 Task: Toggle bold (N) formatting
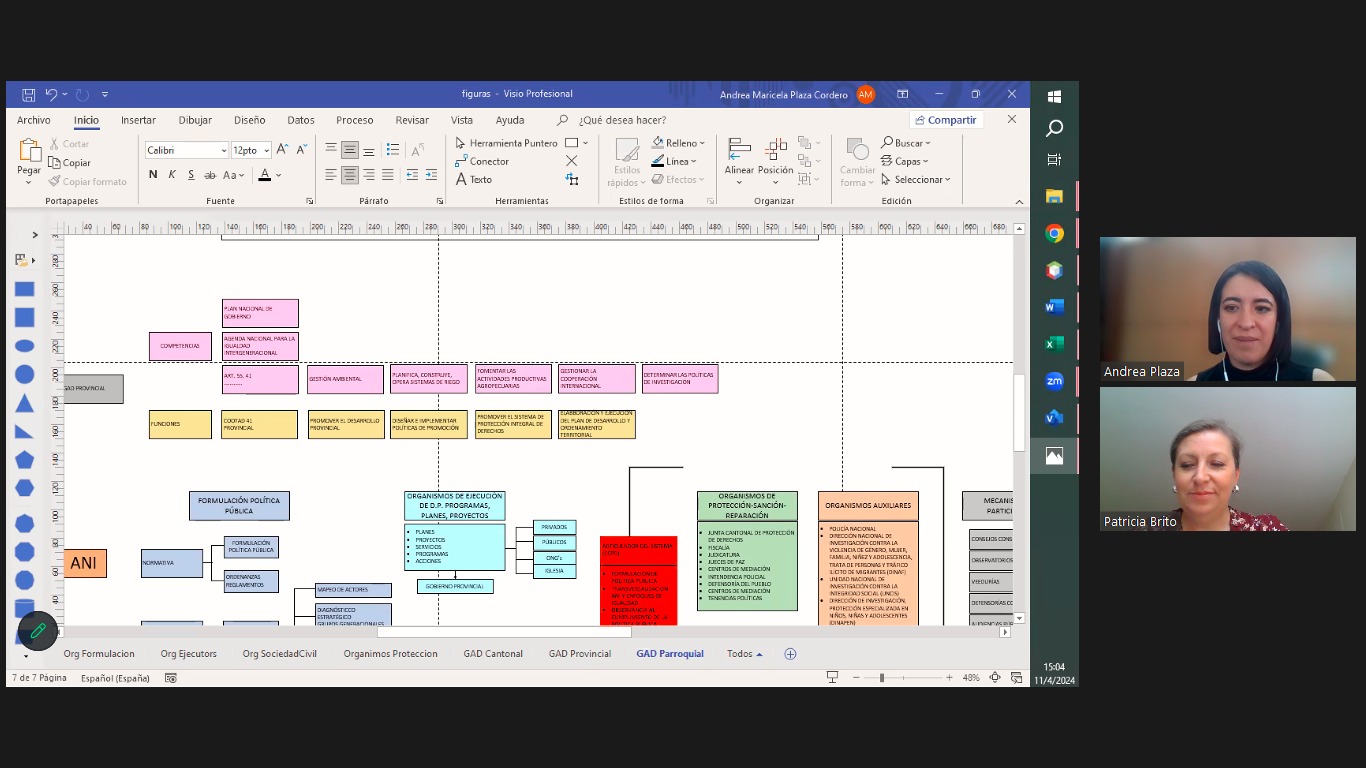153,175
